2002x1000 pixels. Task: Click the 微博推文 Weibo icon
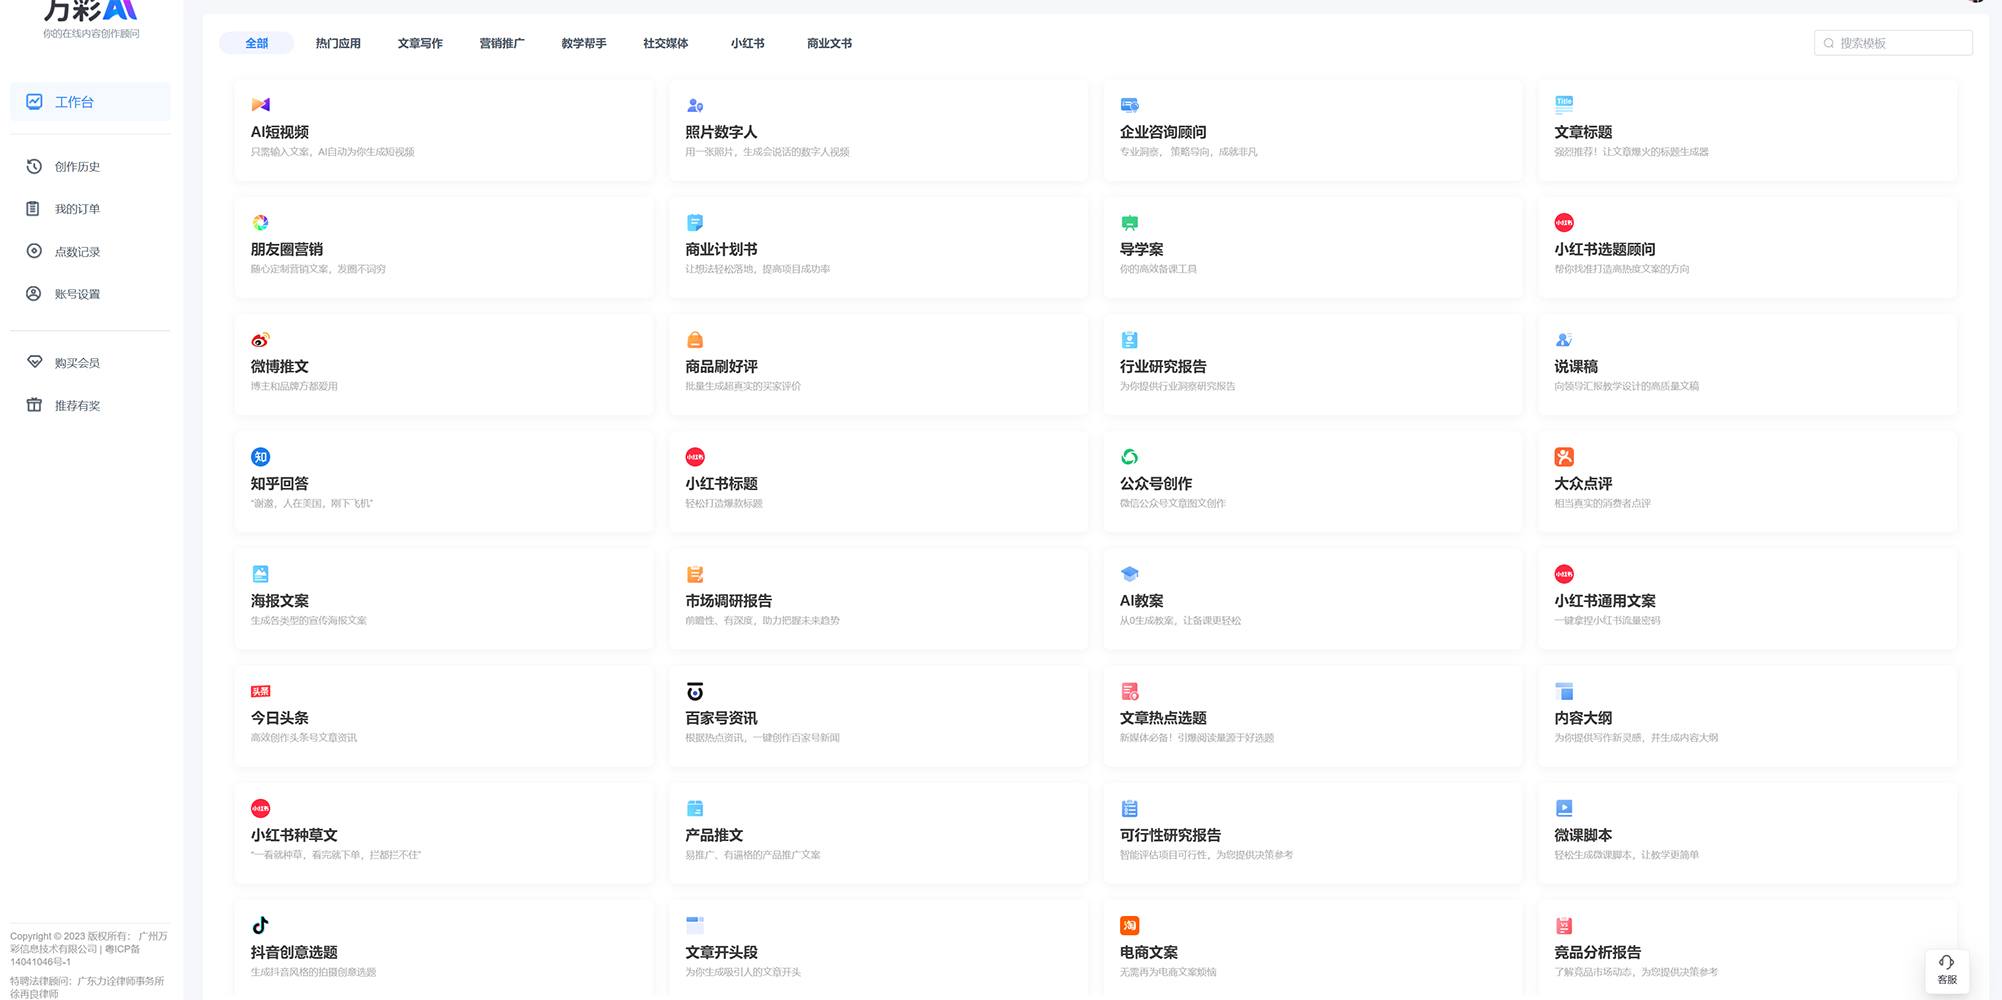pyautogui.click(x=260, y=340)
